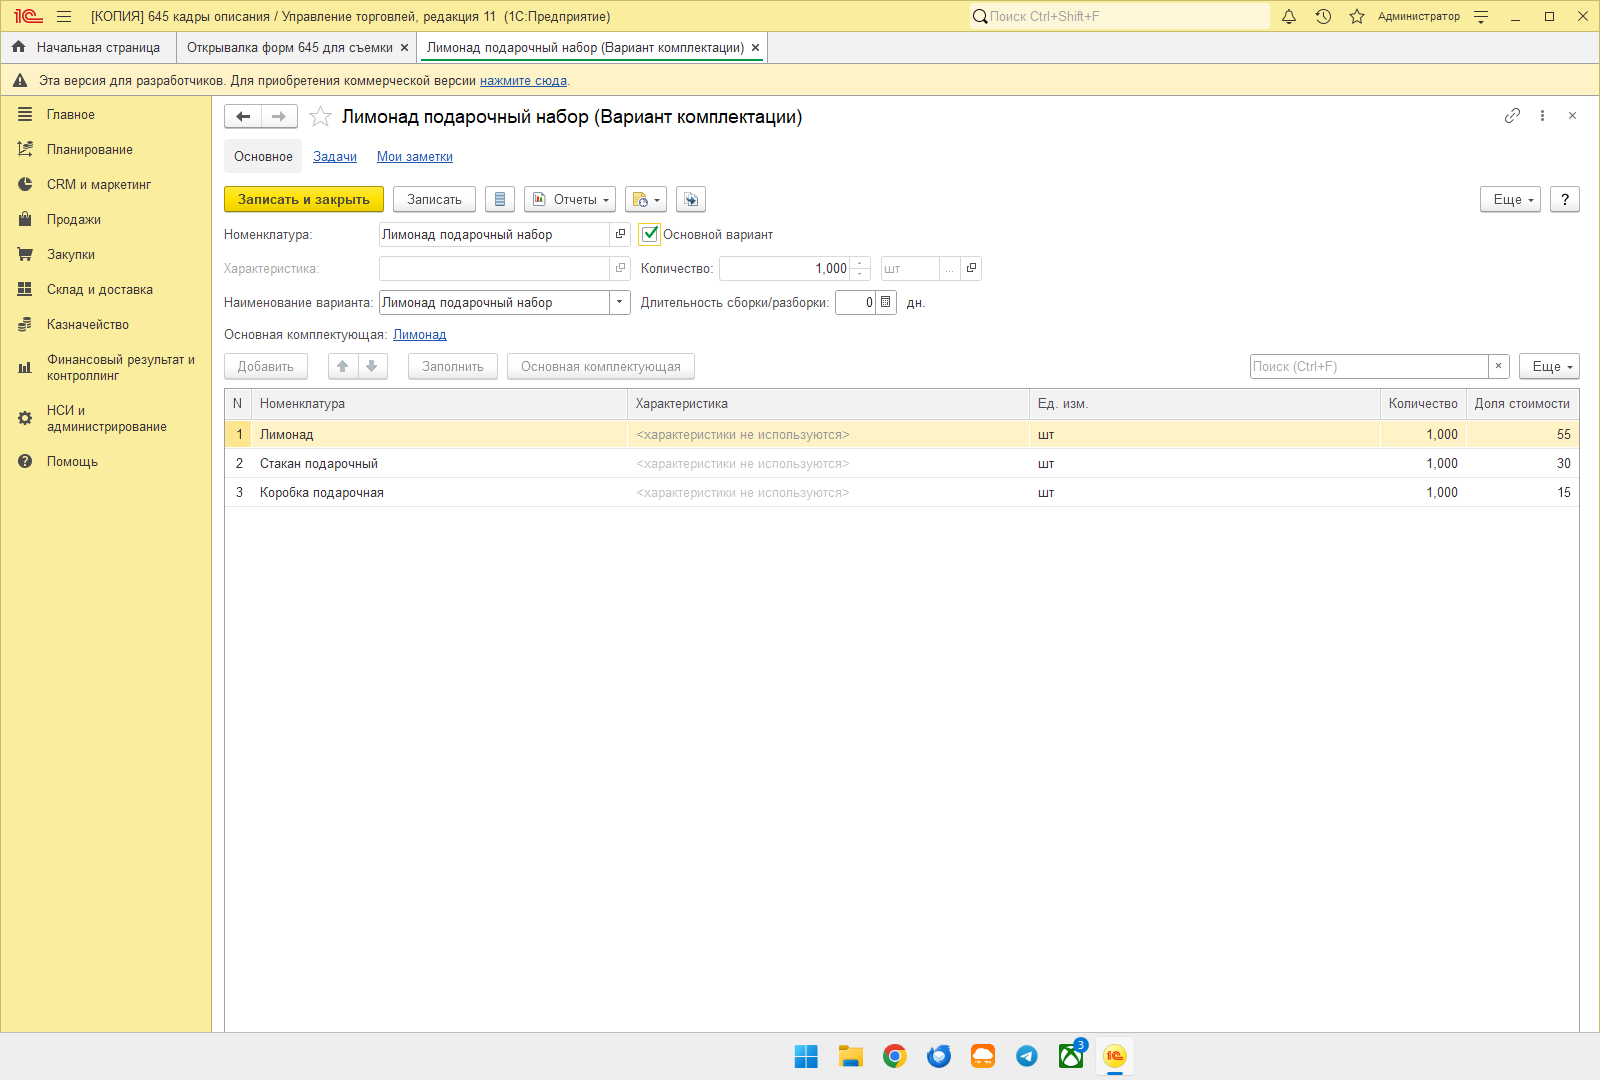The height and width of the screenshot is (1080, 1600).
Task: Open Продажи section in sidebar
Action: click(74, 220)
